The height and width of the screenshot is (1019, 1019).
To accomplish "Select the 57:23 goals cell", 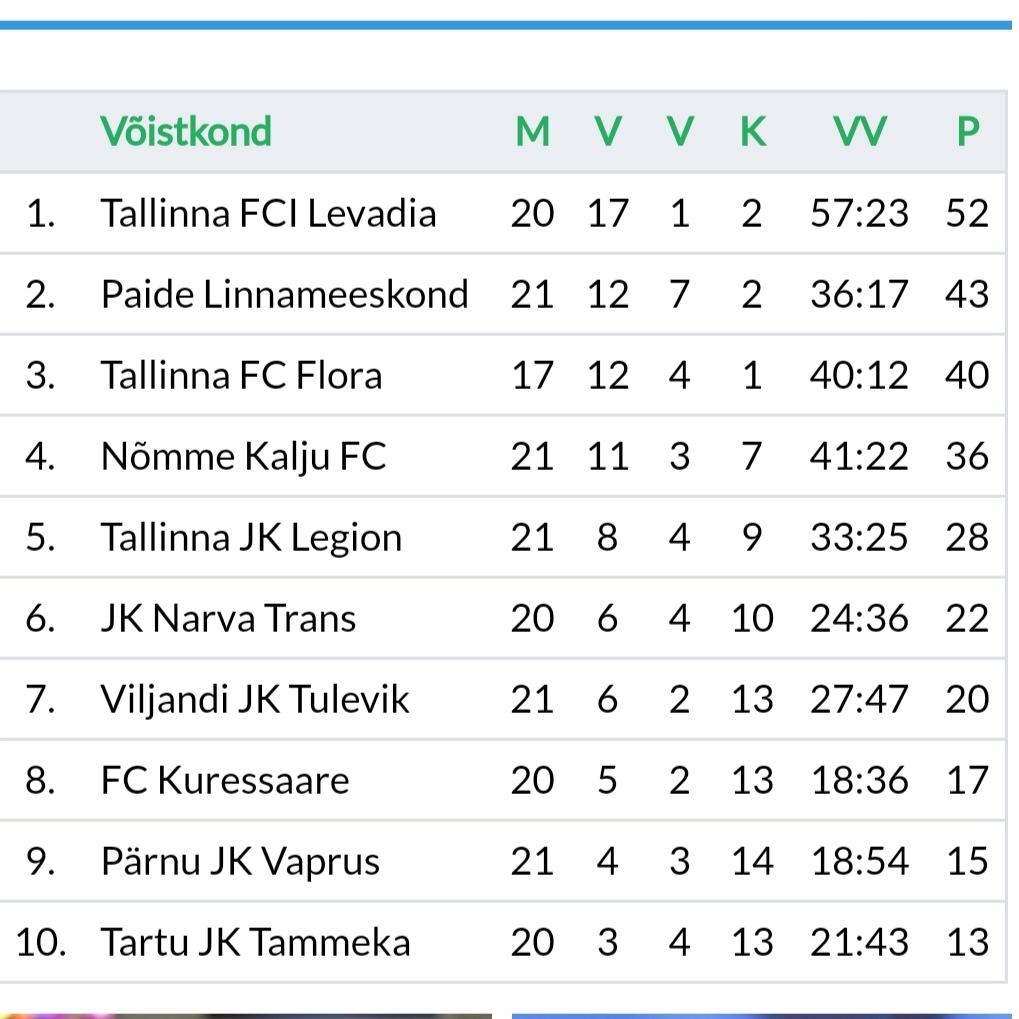I will tap(859, 213).
